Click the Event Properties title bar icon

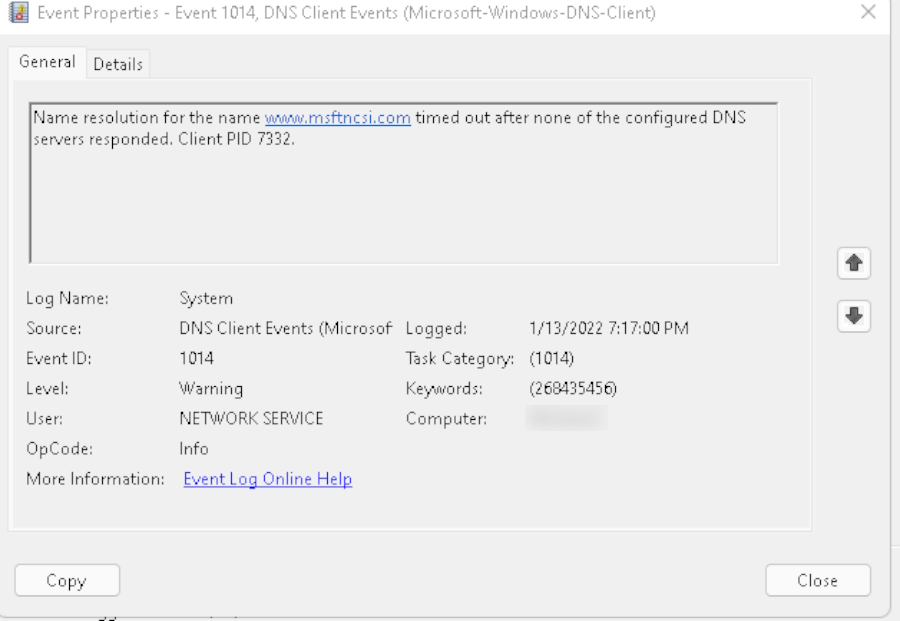18,12
